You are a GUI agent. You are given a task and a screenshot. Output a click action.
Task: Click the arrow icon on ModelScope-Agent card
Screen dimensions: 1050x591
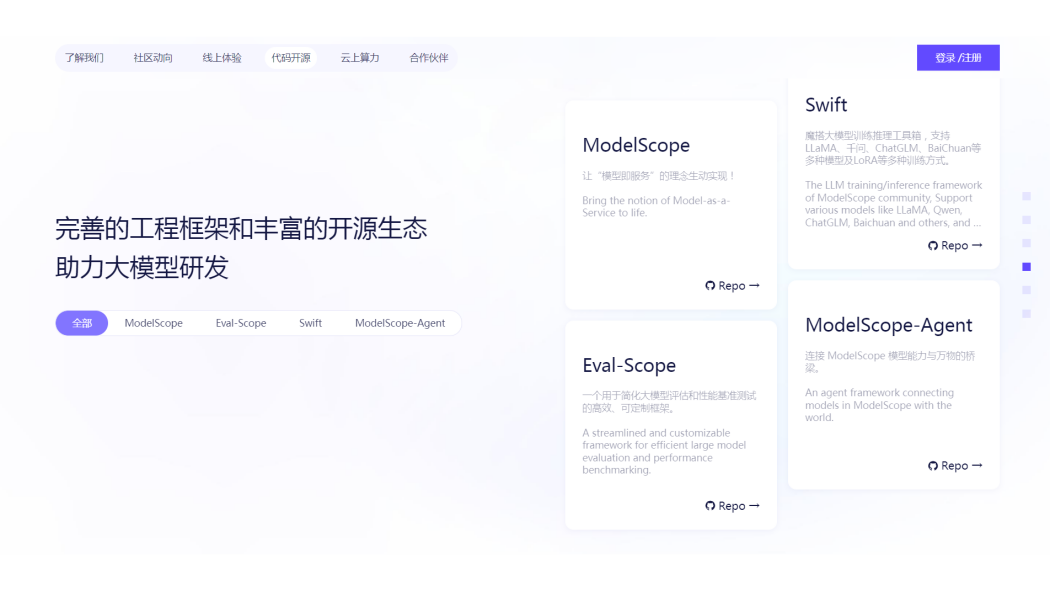click(977, 465)
